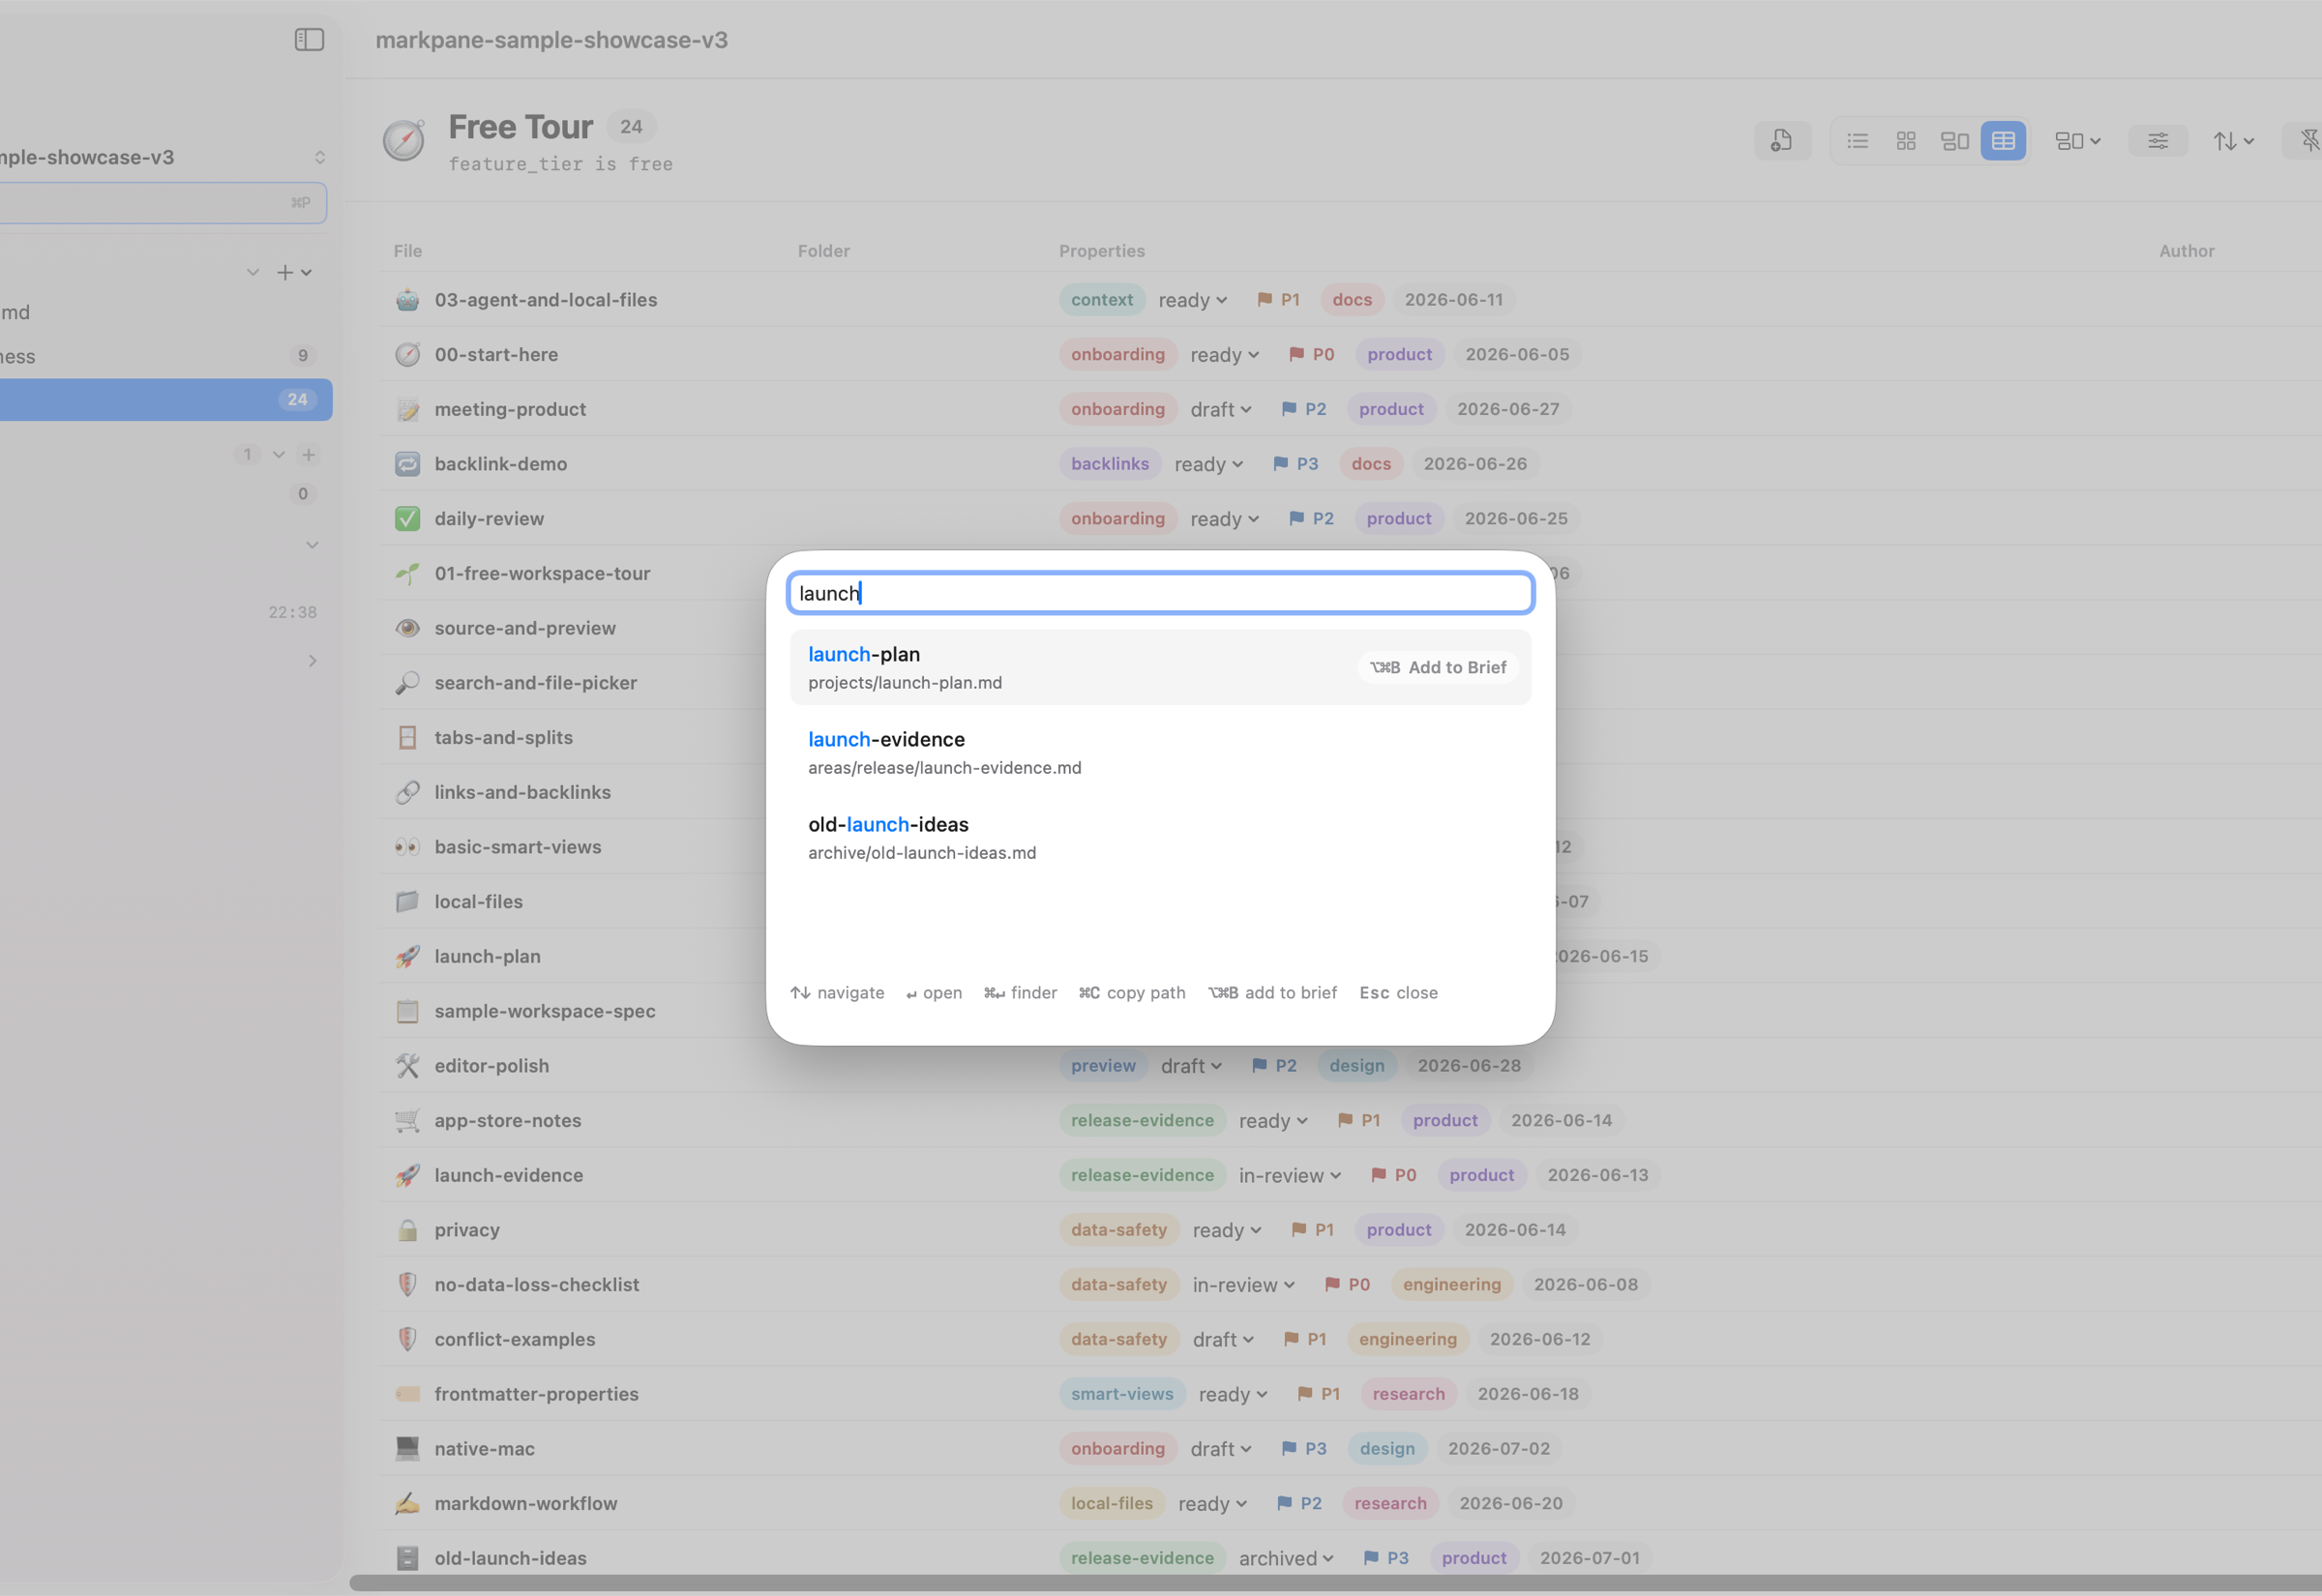
Task: Click backlinks tag in backlink-demo row
Action: coord(1110,464)
